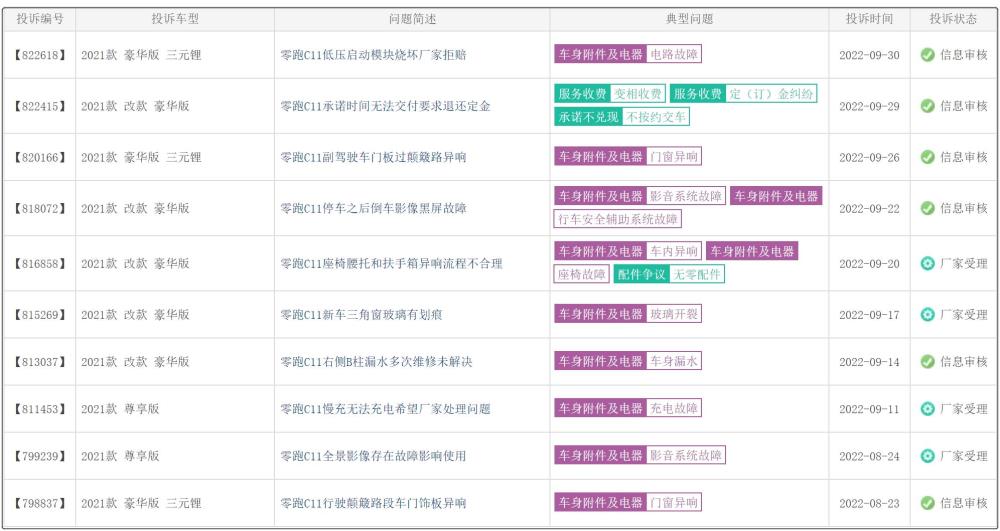
Task: Click green check icon in row 822618
Action: pyautogui.click(x=927, y=55)
